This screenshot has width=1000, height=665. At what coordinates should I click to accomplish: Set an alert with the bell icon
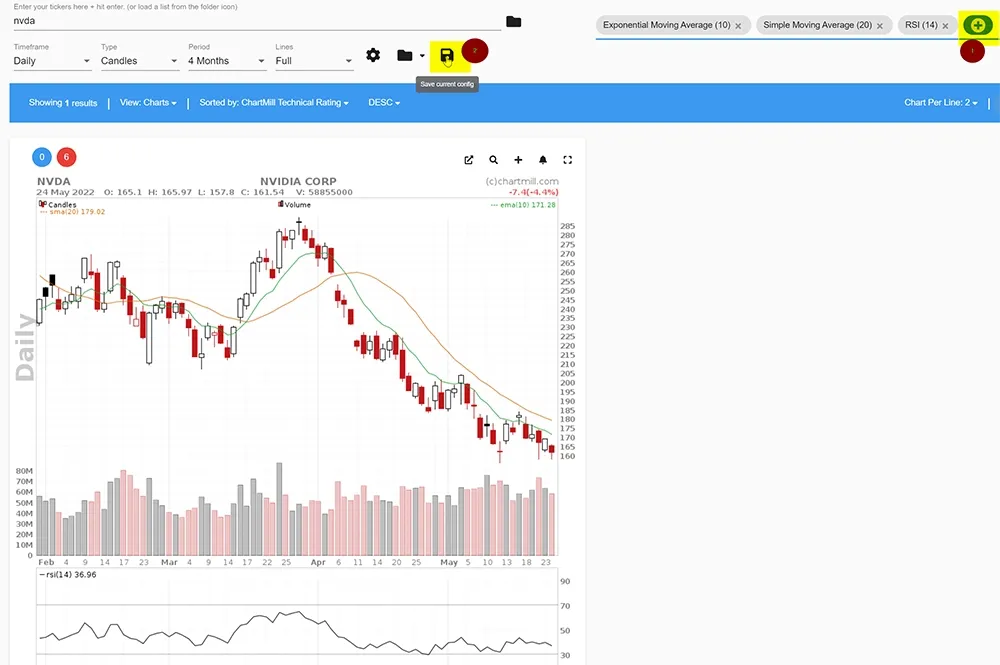tap(543, 160)
